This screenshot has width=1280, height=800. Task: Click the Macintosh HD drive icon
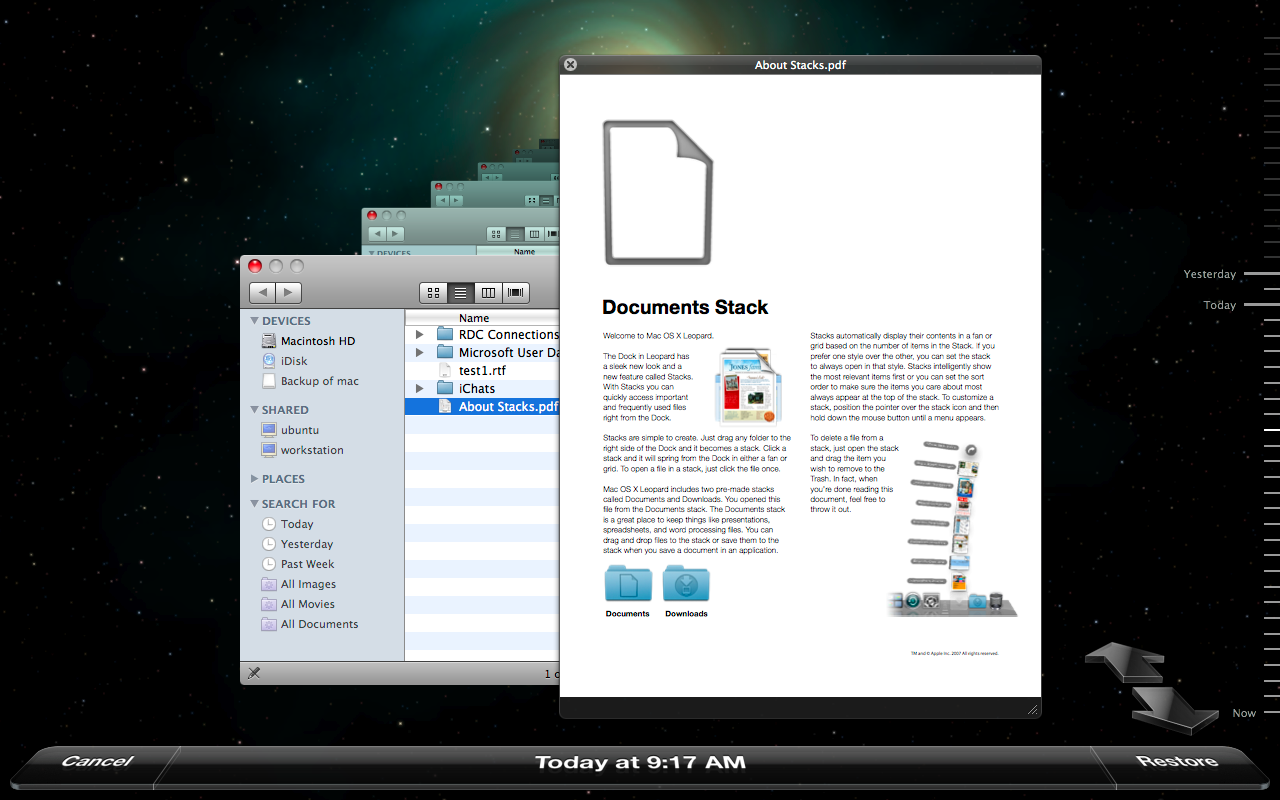269,341
